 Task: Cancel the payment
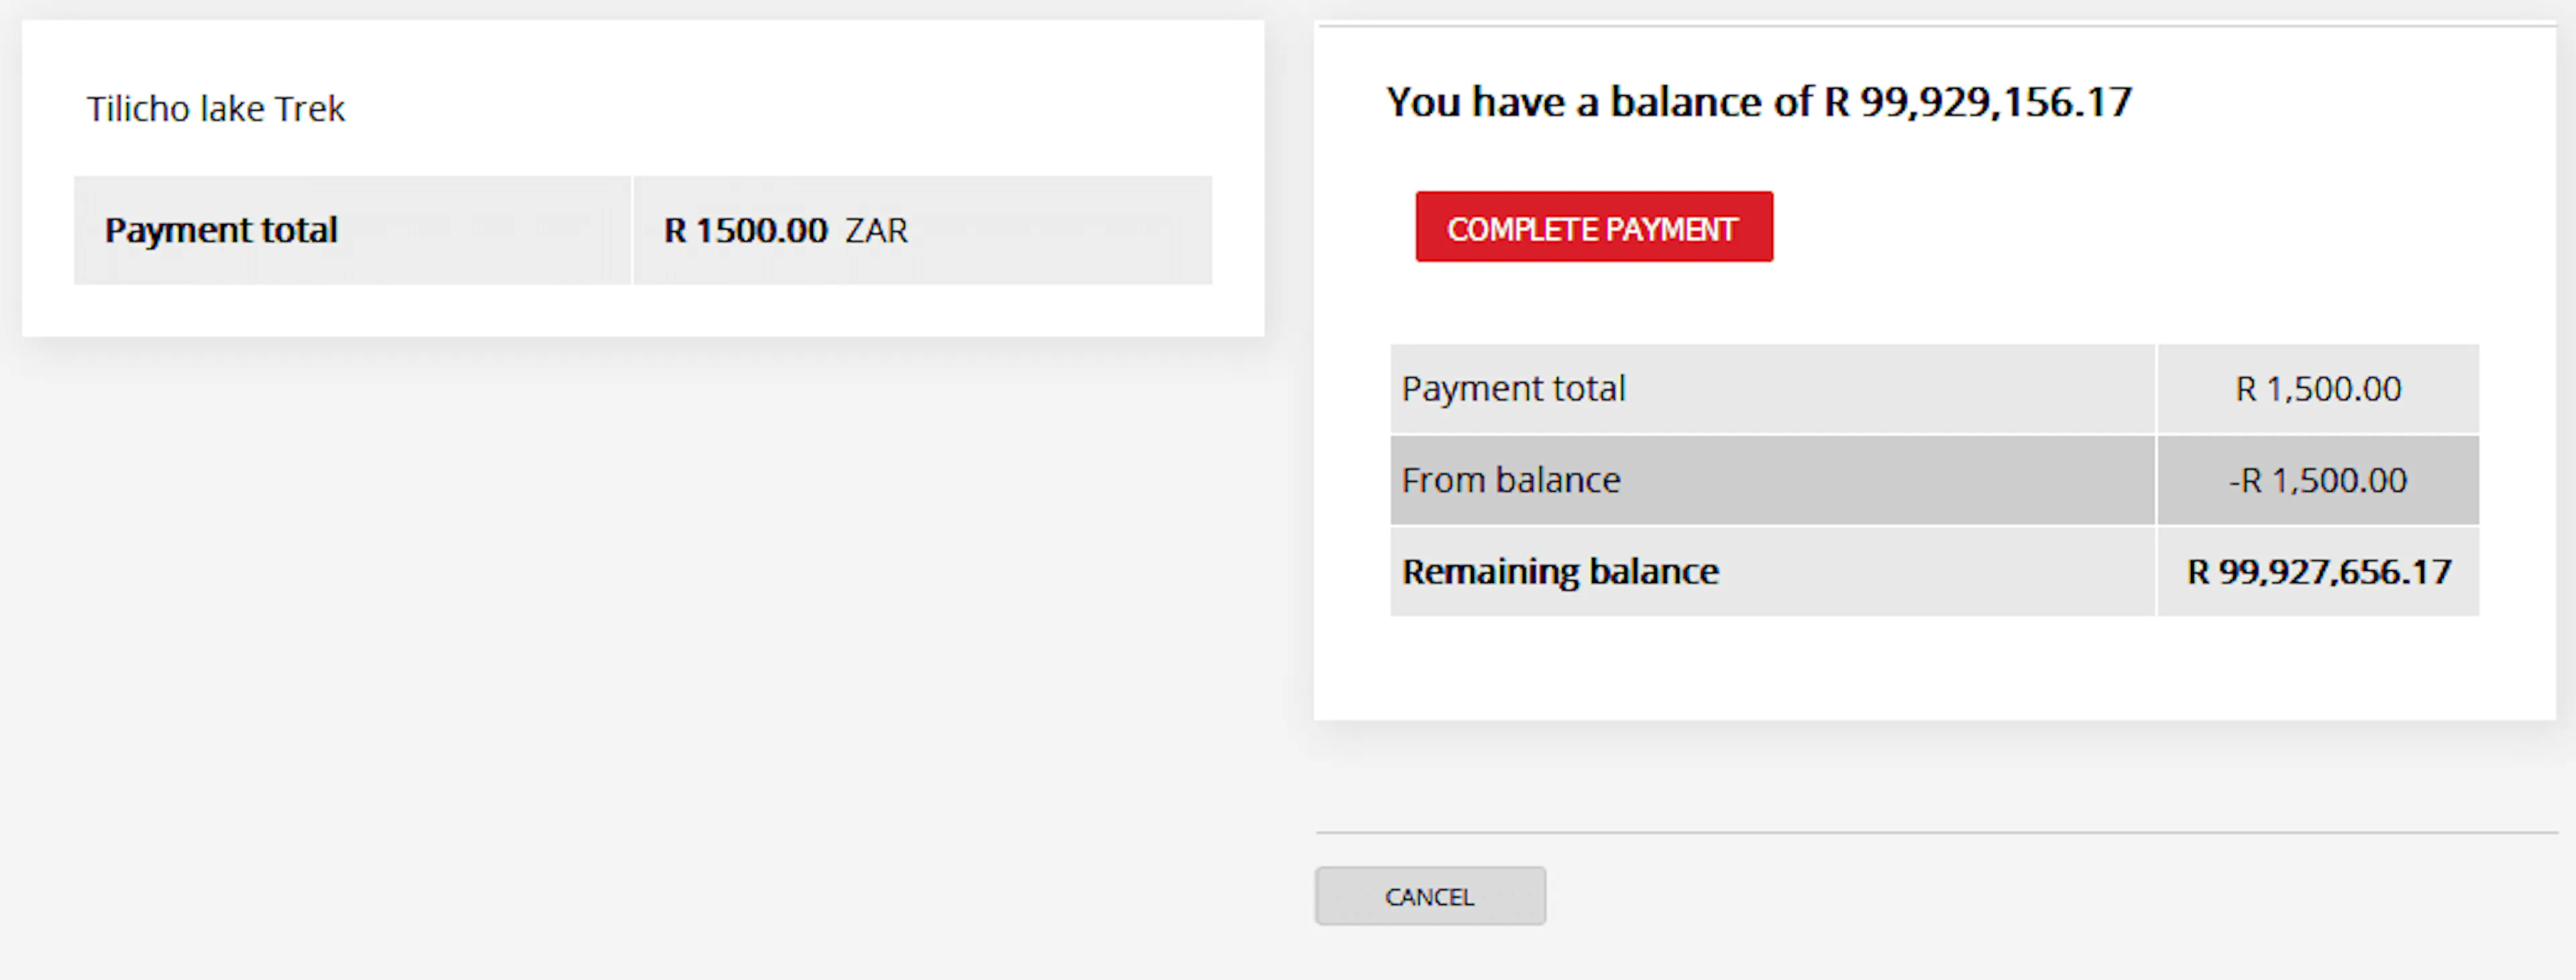1430,896
